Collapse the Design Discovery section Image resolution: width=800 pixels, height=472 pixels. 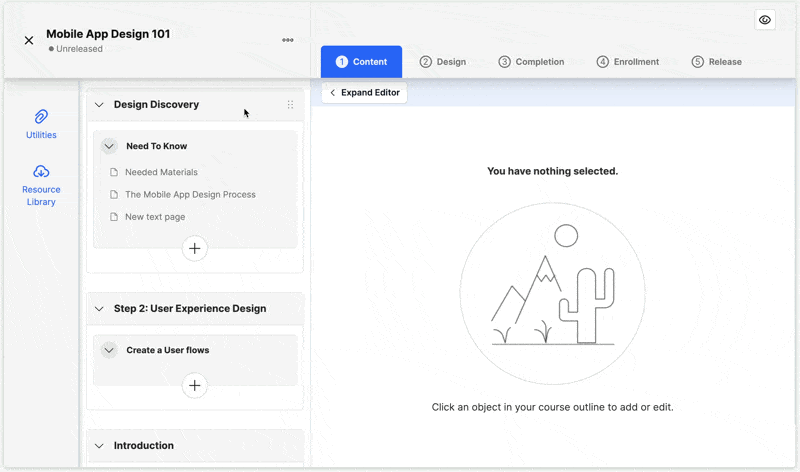[99, 105]
